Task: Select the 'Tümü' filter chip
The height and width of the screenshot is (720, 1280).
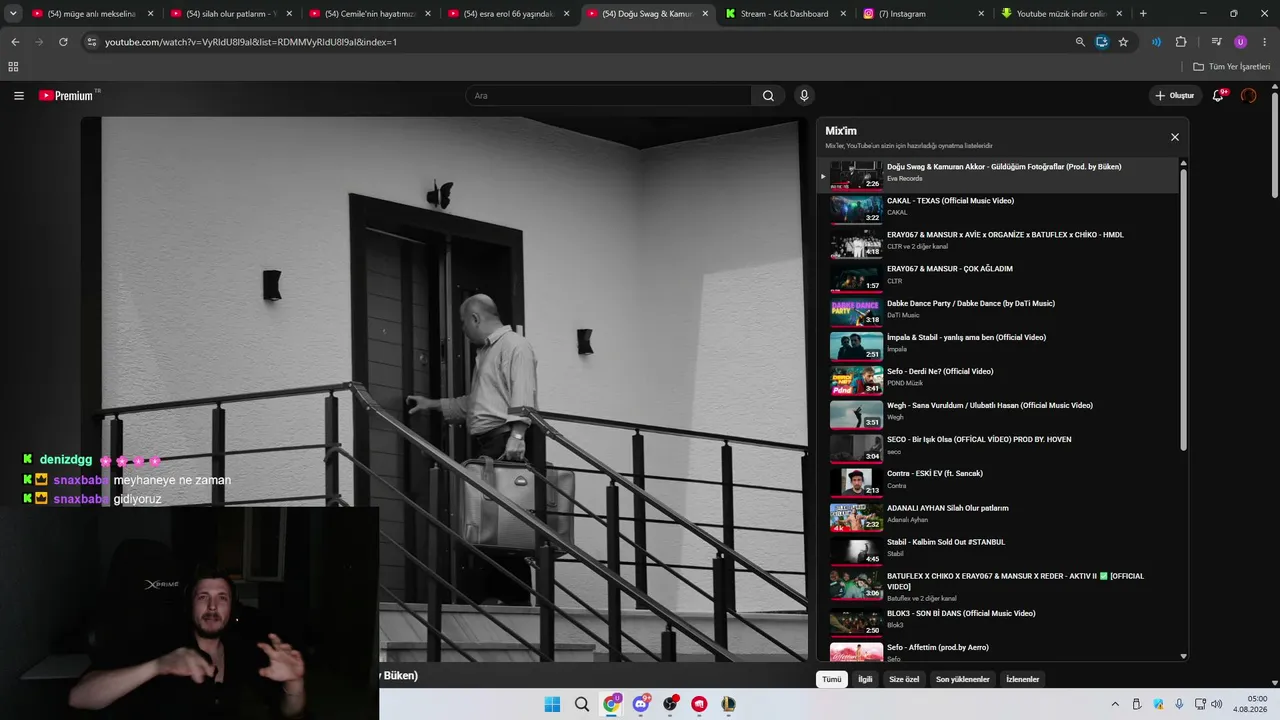Action: tap(831, 679)
